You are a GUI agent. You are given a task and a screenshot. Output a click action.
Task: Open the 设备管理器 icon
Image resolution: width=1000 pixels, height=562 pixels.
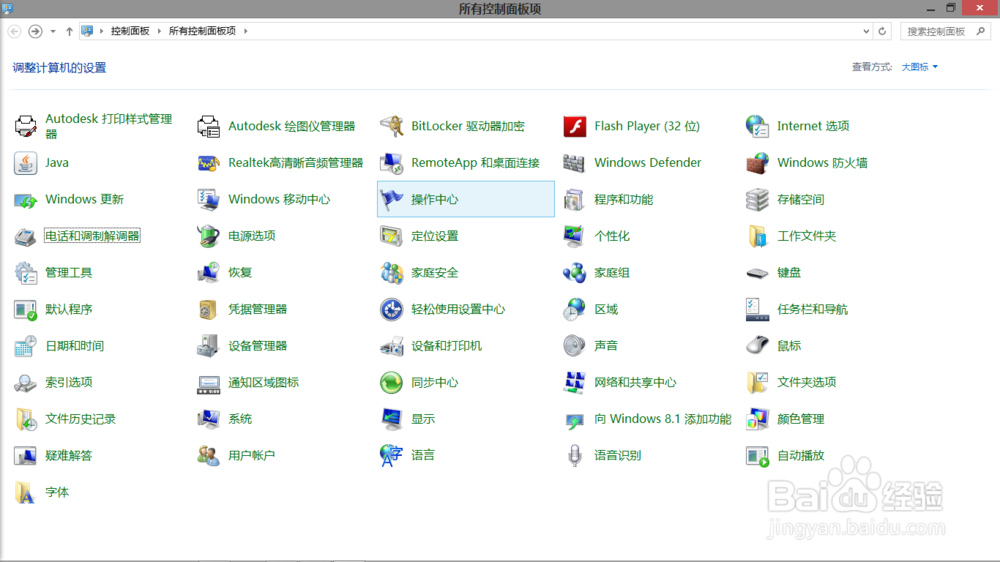point(209,346)
